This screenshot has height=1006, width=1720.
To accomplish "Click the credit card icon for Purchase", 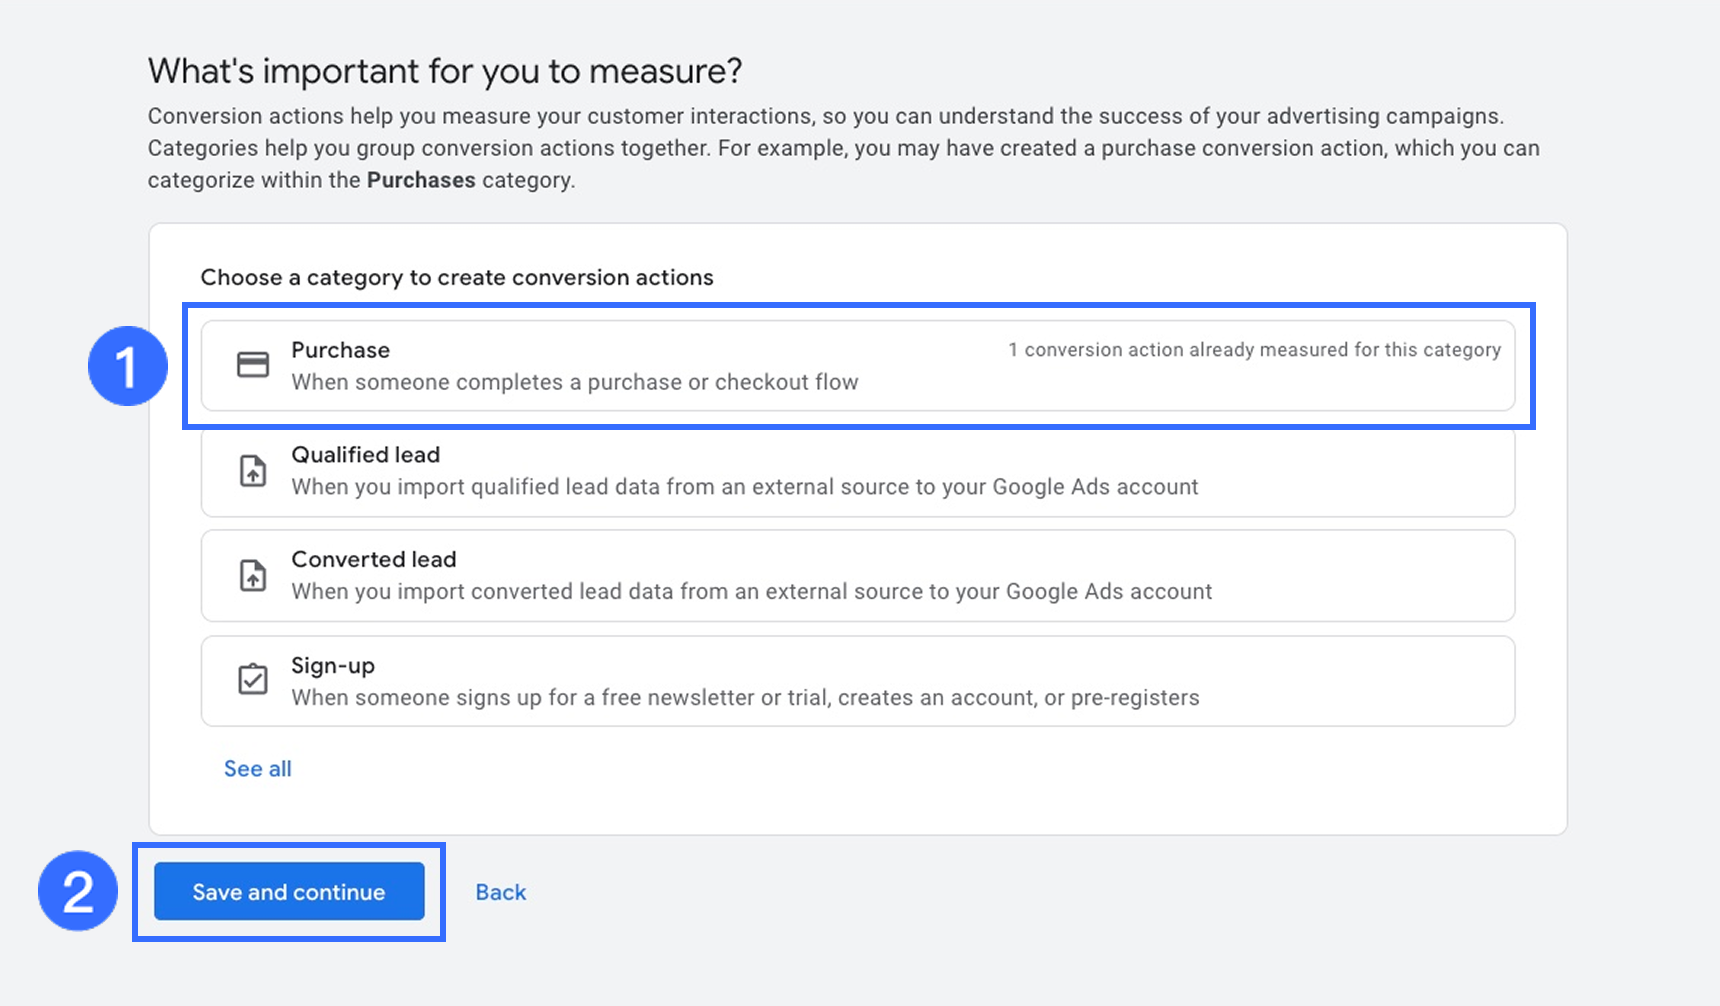I will [253, 365].
